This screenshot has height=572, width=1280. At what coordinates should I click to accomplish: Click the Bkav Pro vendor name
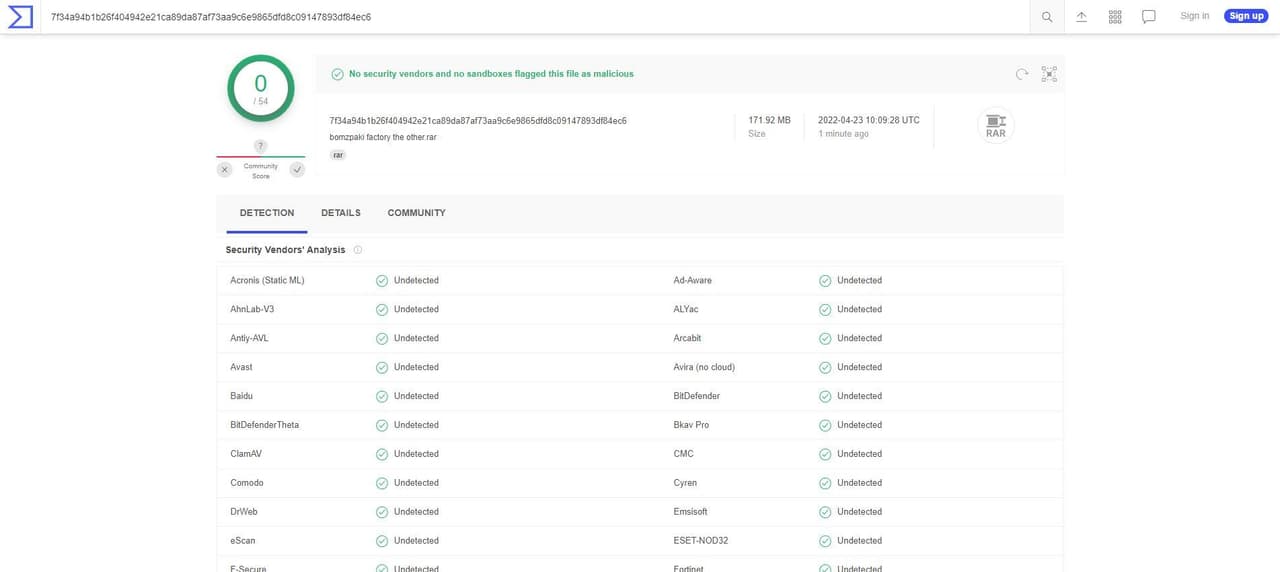click(691, 425)
